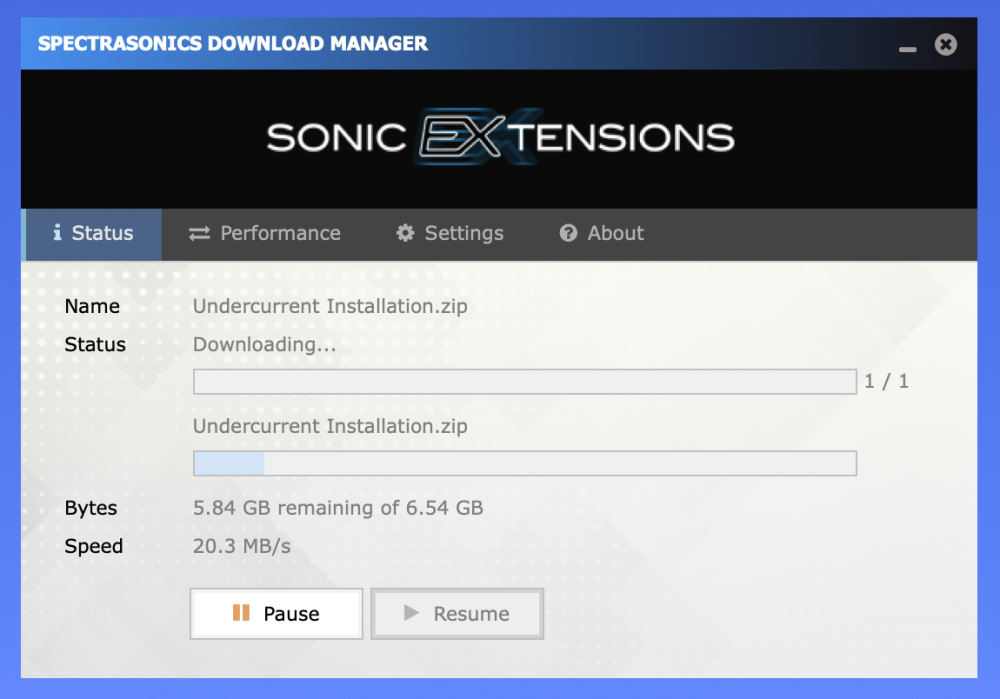The height and width of the screenshot is (699, 1000).
Task: Pause the current download
Action: [x=276, y=614]
